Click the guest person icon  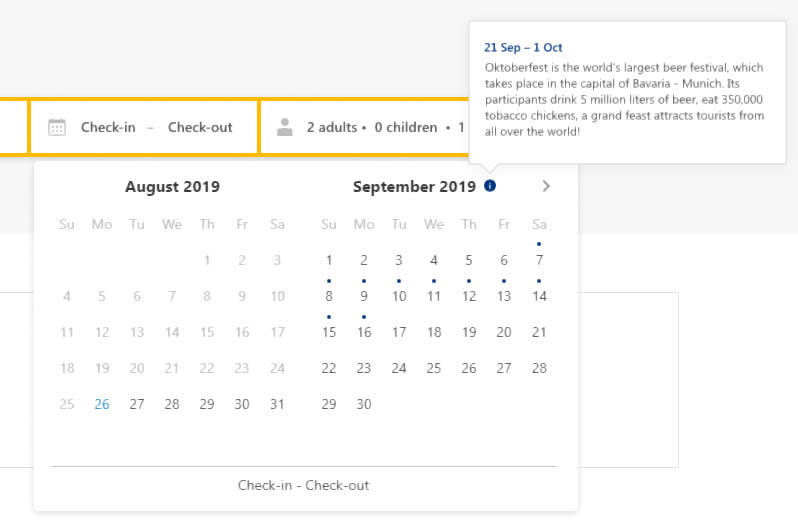(x=285, y=127)
